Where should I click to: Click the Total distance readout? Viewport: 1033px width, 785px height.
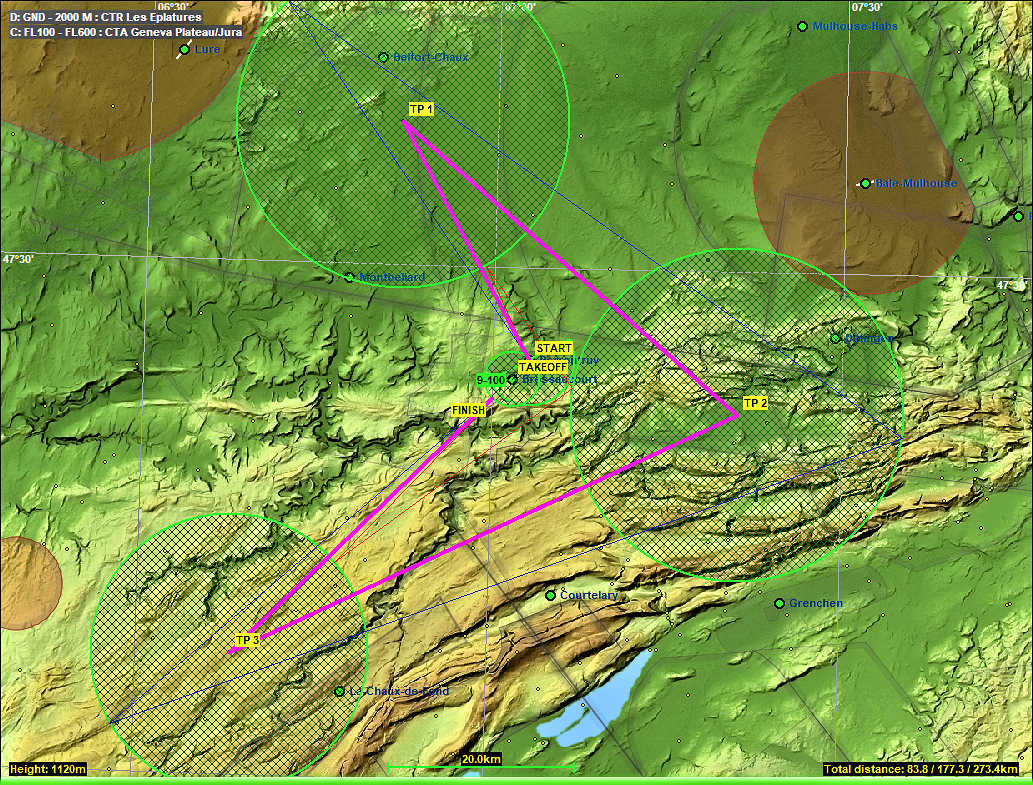(x=921, y=769)
